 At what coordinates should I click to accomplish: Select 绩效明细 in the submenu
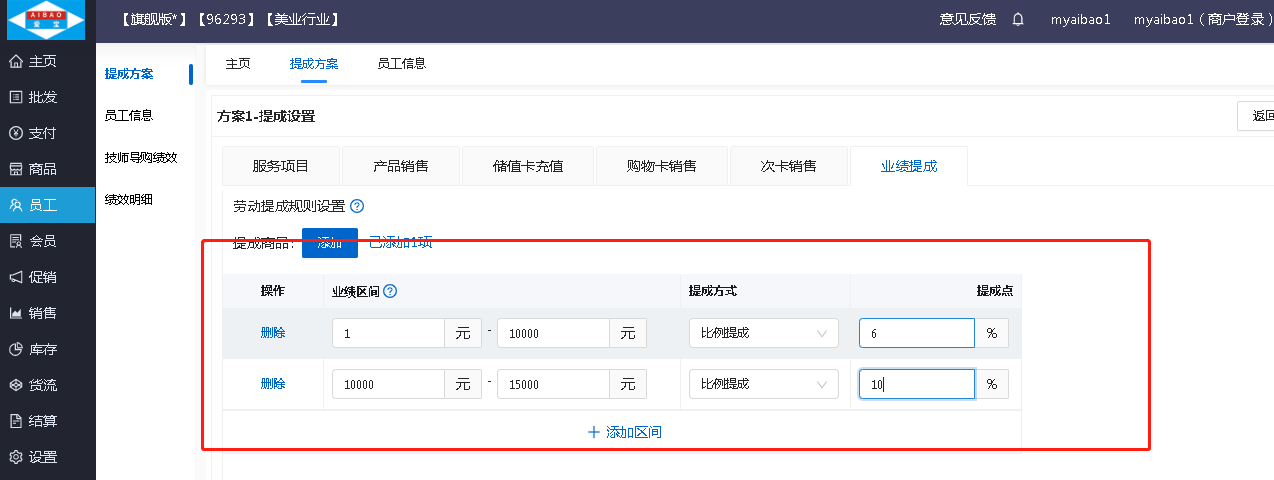(129, 199)
